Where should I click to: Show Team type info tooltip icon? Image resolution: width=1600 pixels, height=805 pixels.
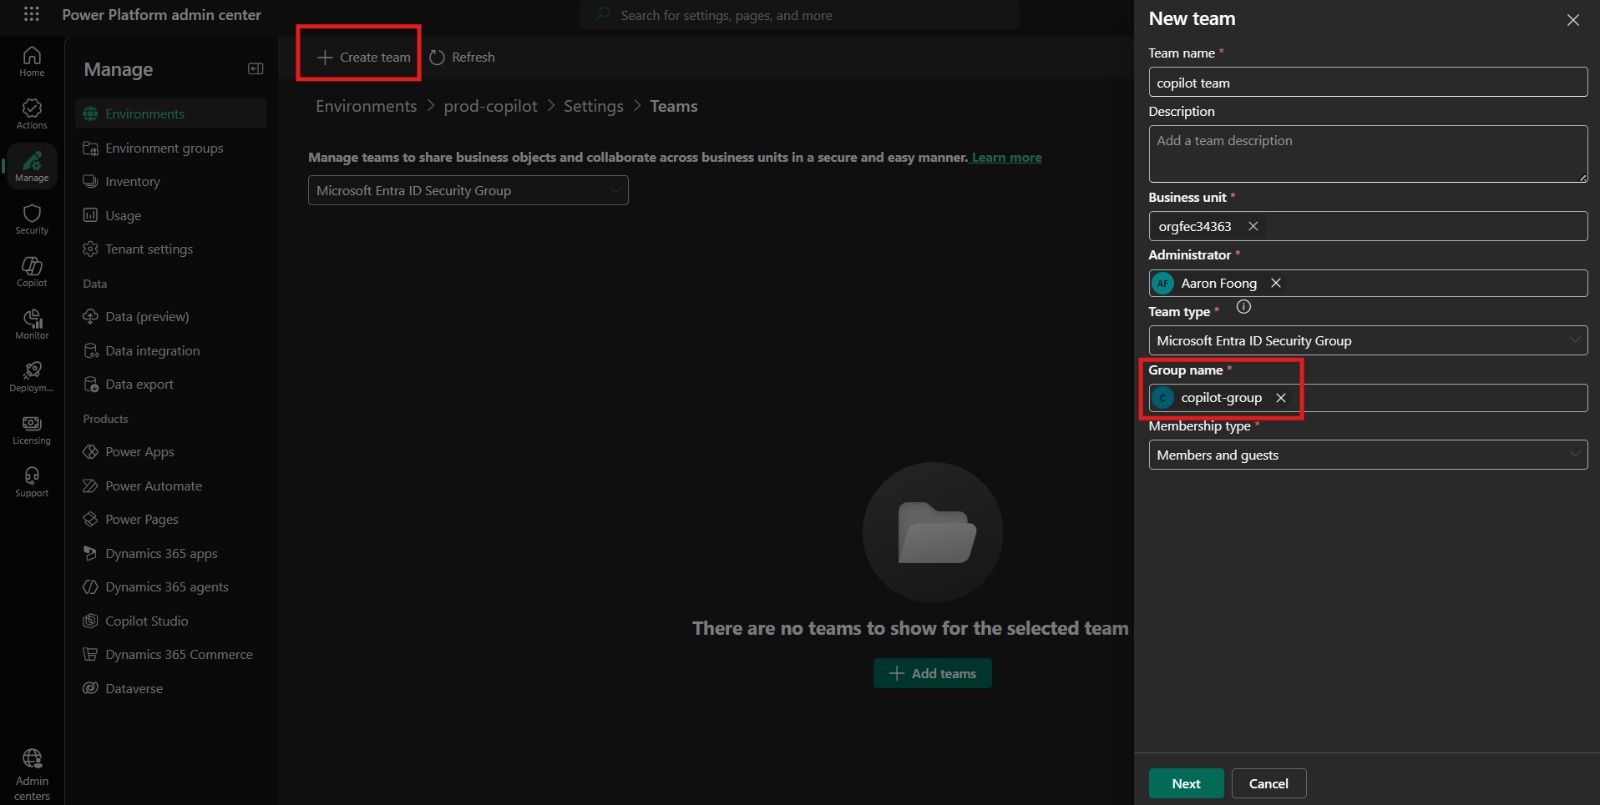[1244, 307]
